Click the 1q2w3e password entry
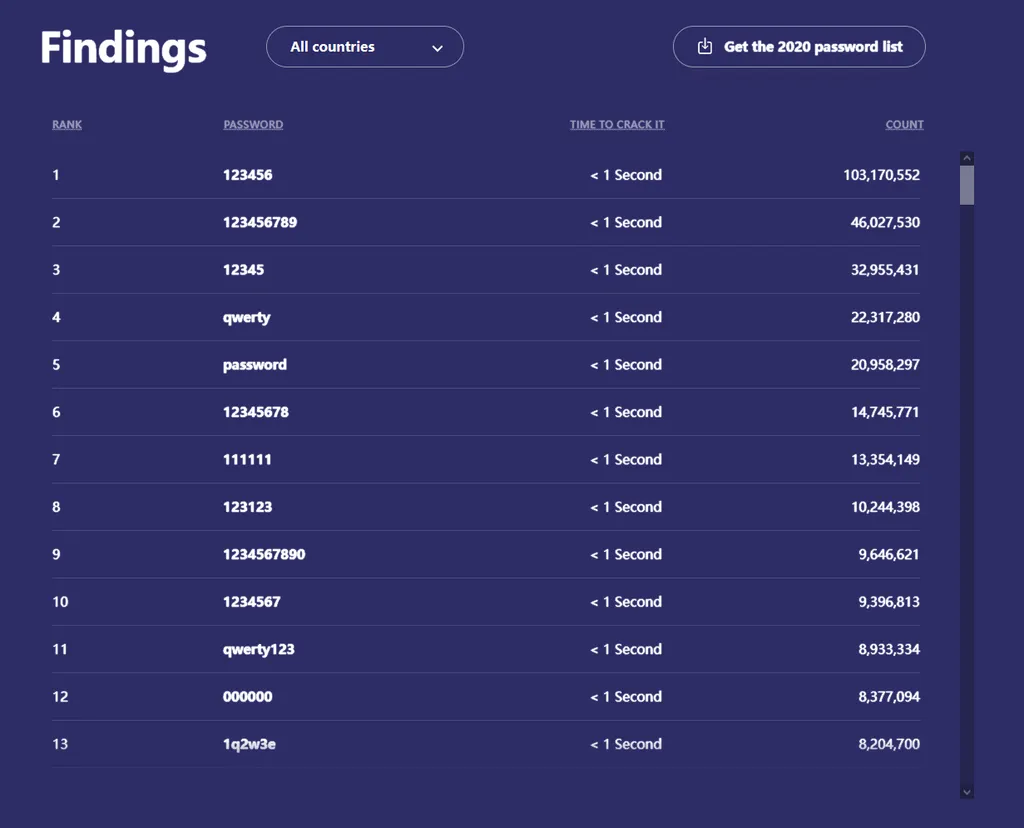1024x828 pixels. [249, 744]
